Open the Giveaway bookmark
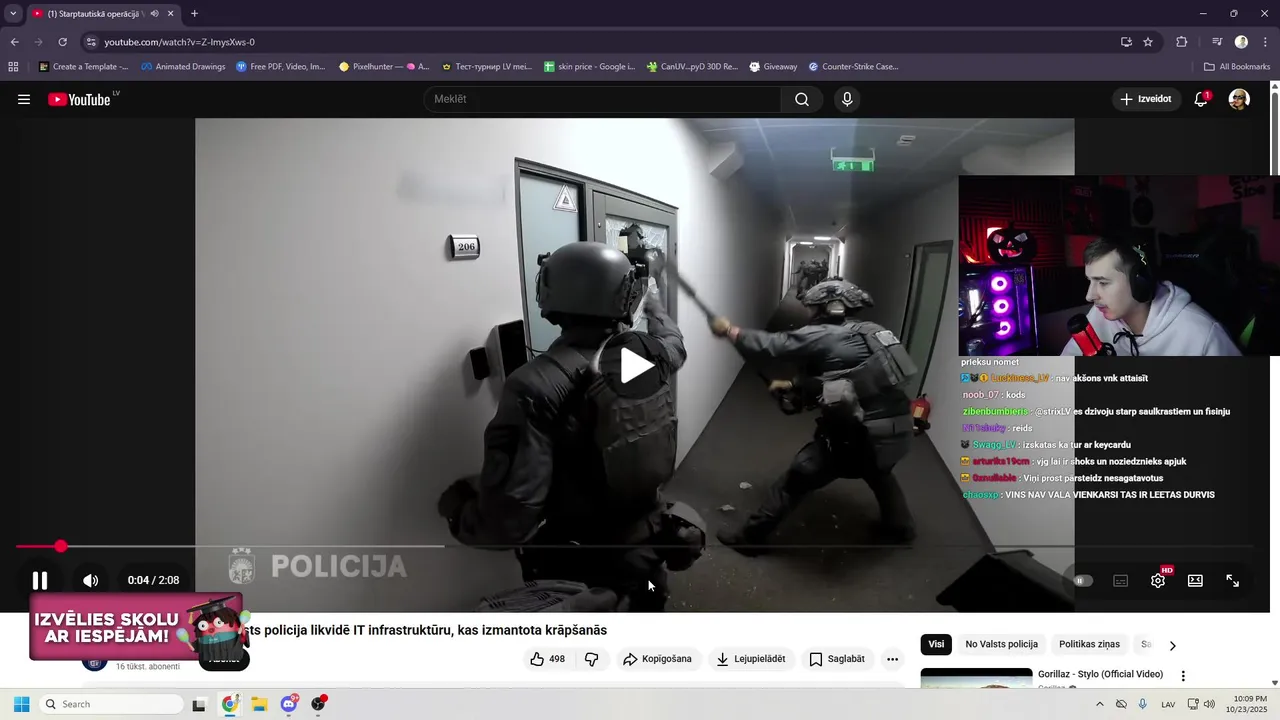1280x720 pixels. [773, 67]
